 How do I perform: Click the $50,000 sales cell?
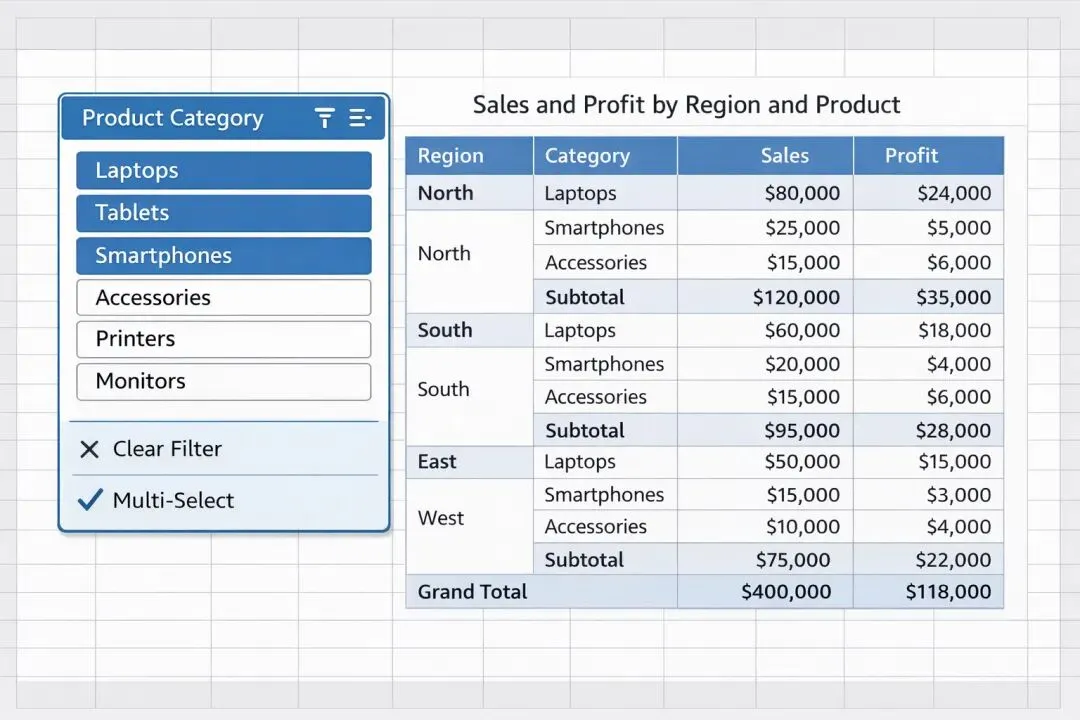[x=765, y=462]
